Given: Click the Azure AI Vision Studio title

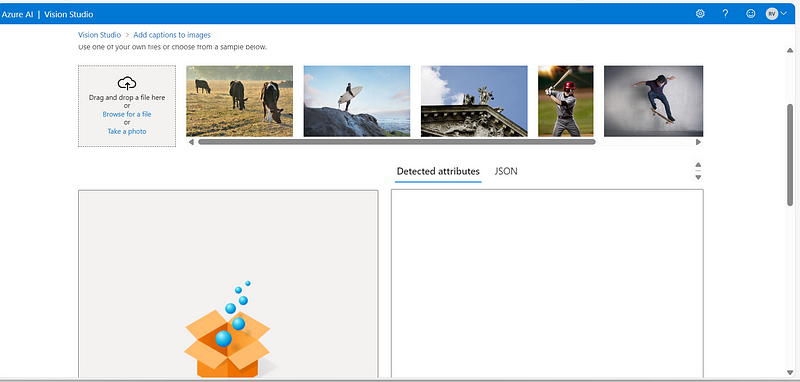Looking at the screenshot, I should click(47, 14).
